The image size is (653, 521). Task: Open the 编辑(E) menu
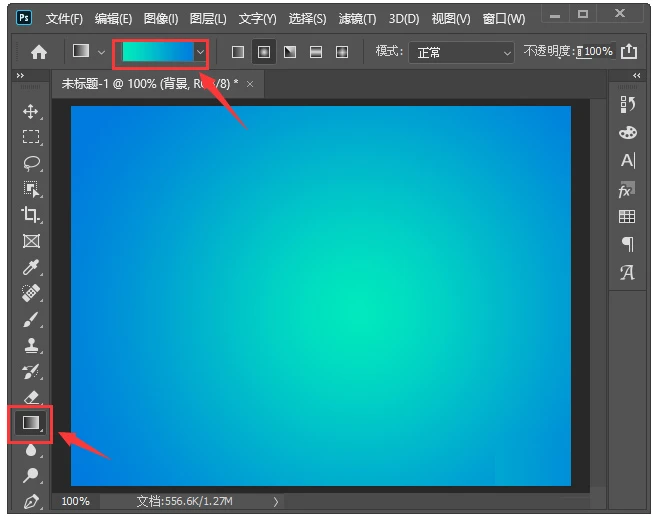point(113,19)
